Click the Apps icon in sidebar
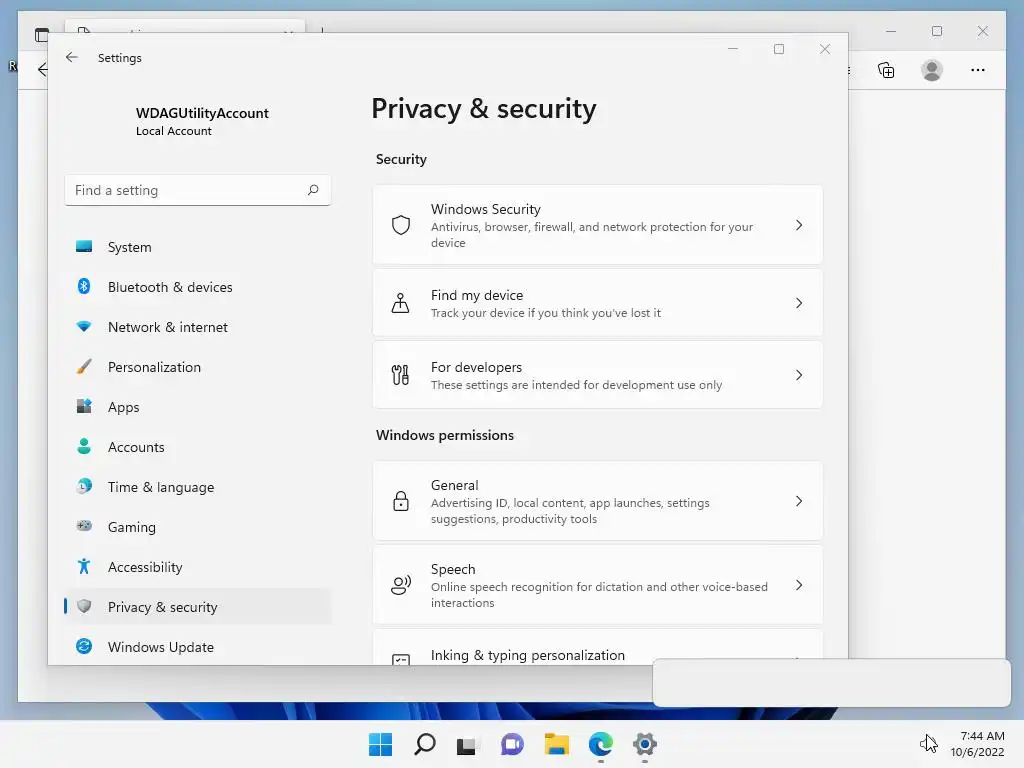The image size is (1024, 768). pos(84,406)
